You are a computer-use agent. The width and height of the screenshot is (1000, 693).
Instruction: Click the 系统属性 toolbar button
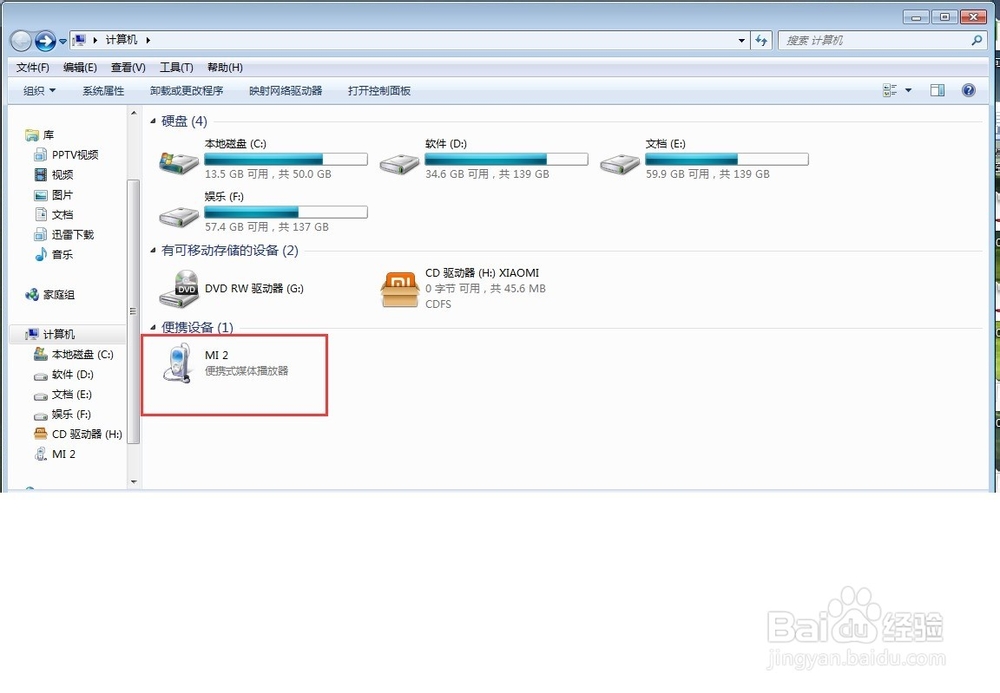pyautogui.click(x=103, y=91)
